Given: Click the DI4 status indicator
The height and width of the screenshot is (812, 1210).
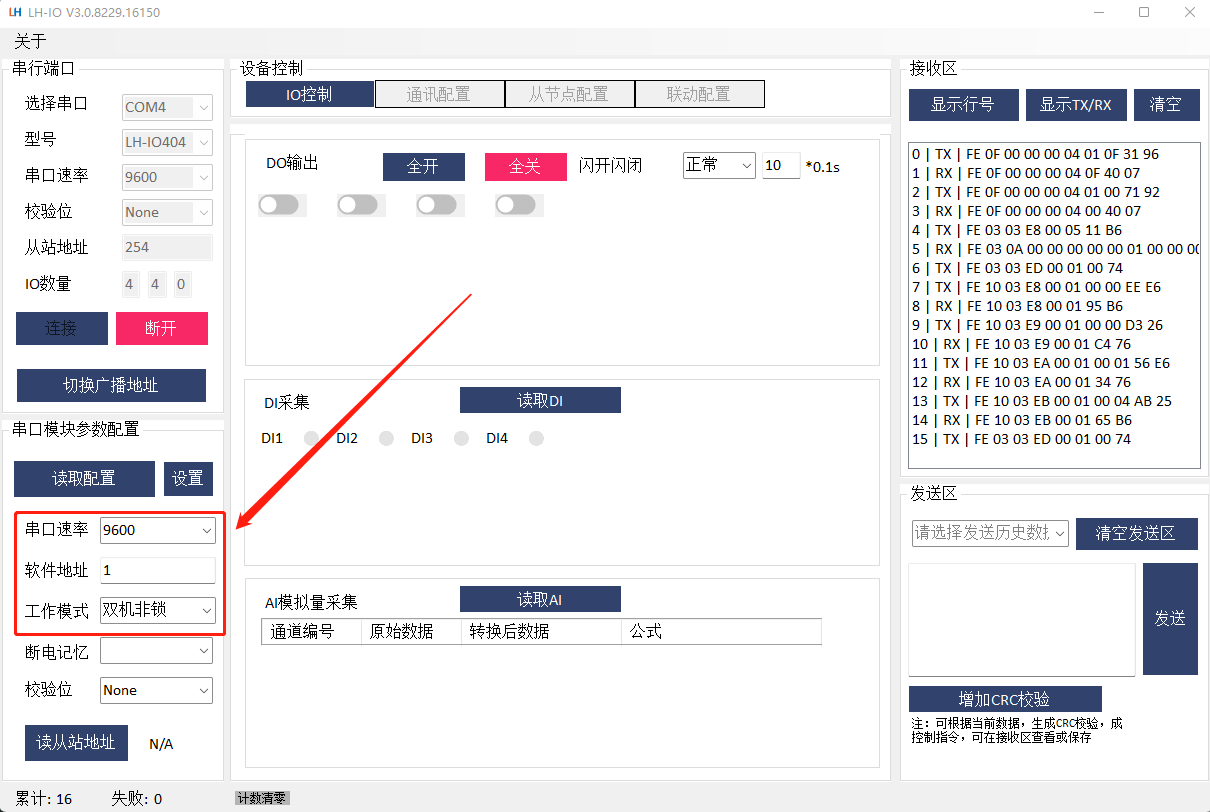Looking at the screenshot, I should click(537, 438).
